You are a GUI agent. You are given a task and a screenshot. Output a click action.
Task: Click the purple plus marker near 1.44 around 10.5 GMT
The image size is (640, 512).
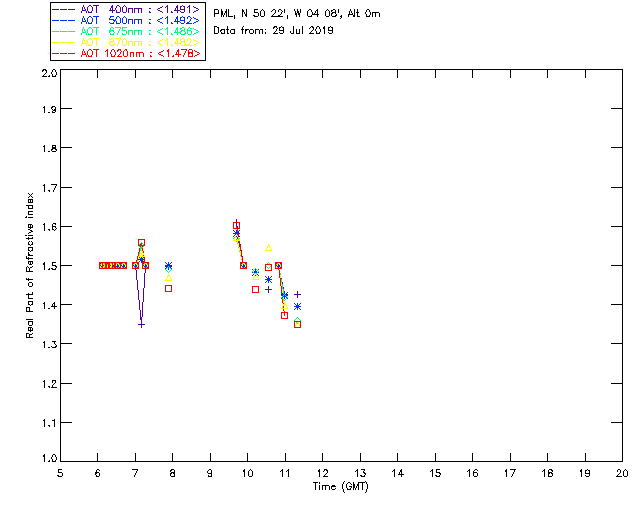tap(268, 290)
